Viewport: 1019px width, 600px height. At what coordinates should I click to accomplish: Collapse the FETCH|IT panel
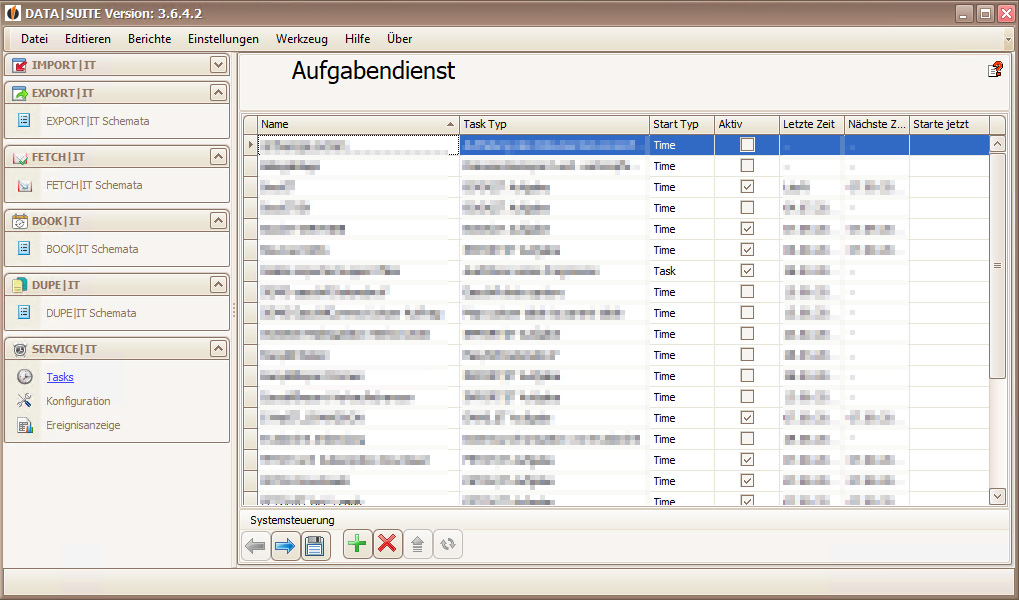218,156
